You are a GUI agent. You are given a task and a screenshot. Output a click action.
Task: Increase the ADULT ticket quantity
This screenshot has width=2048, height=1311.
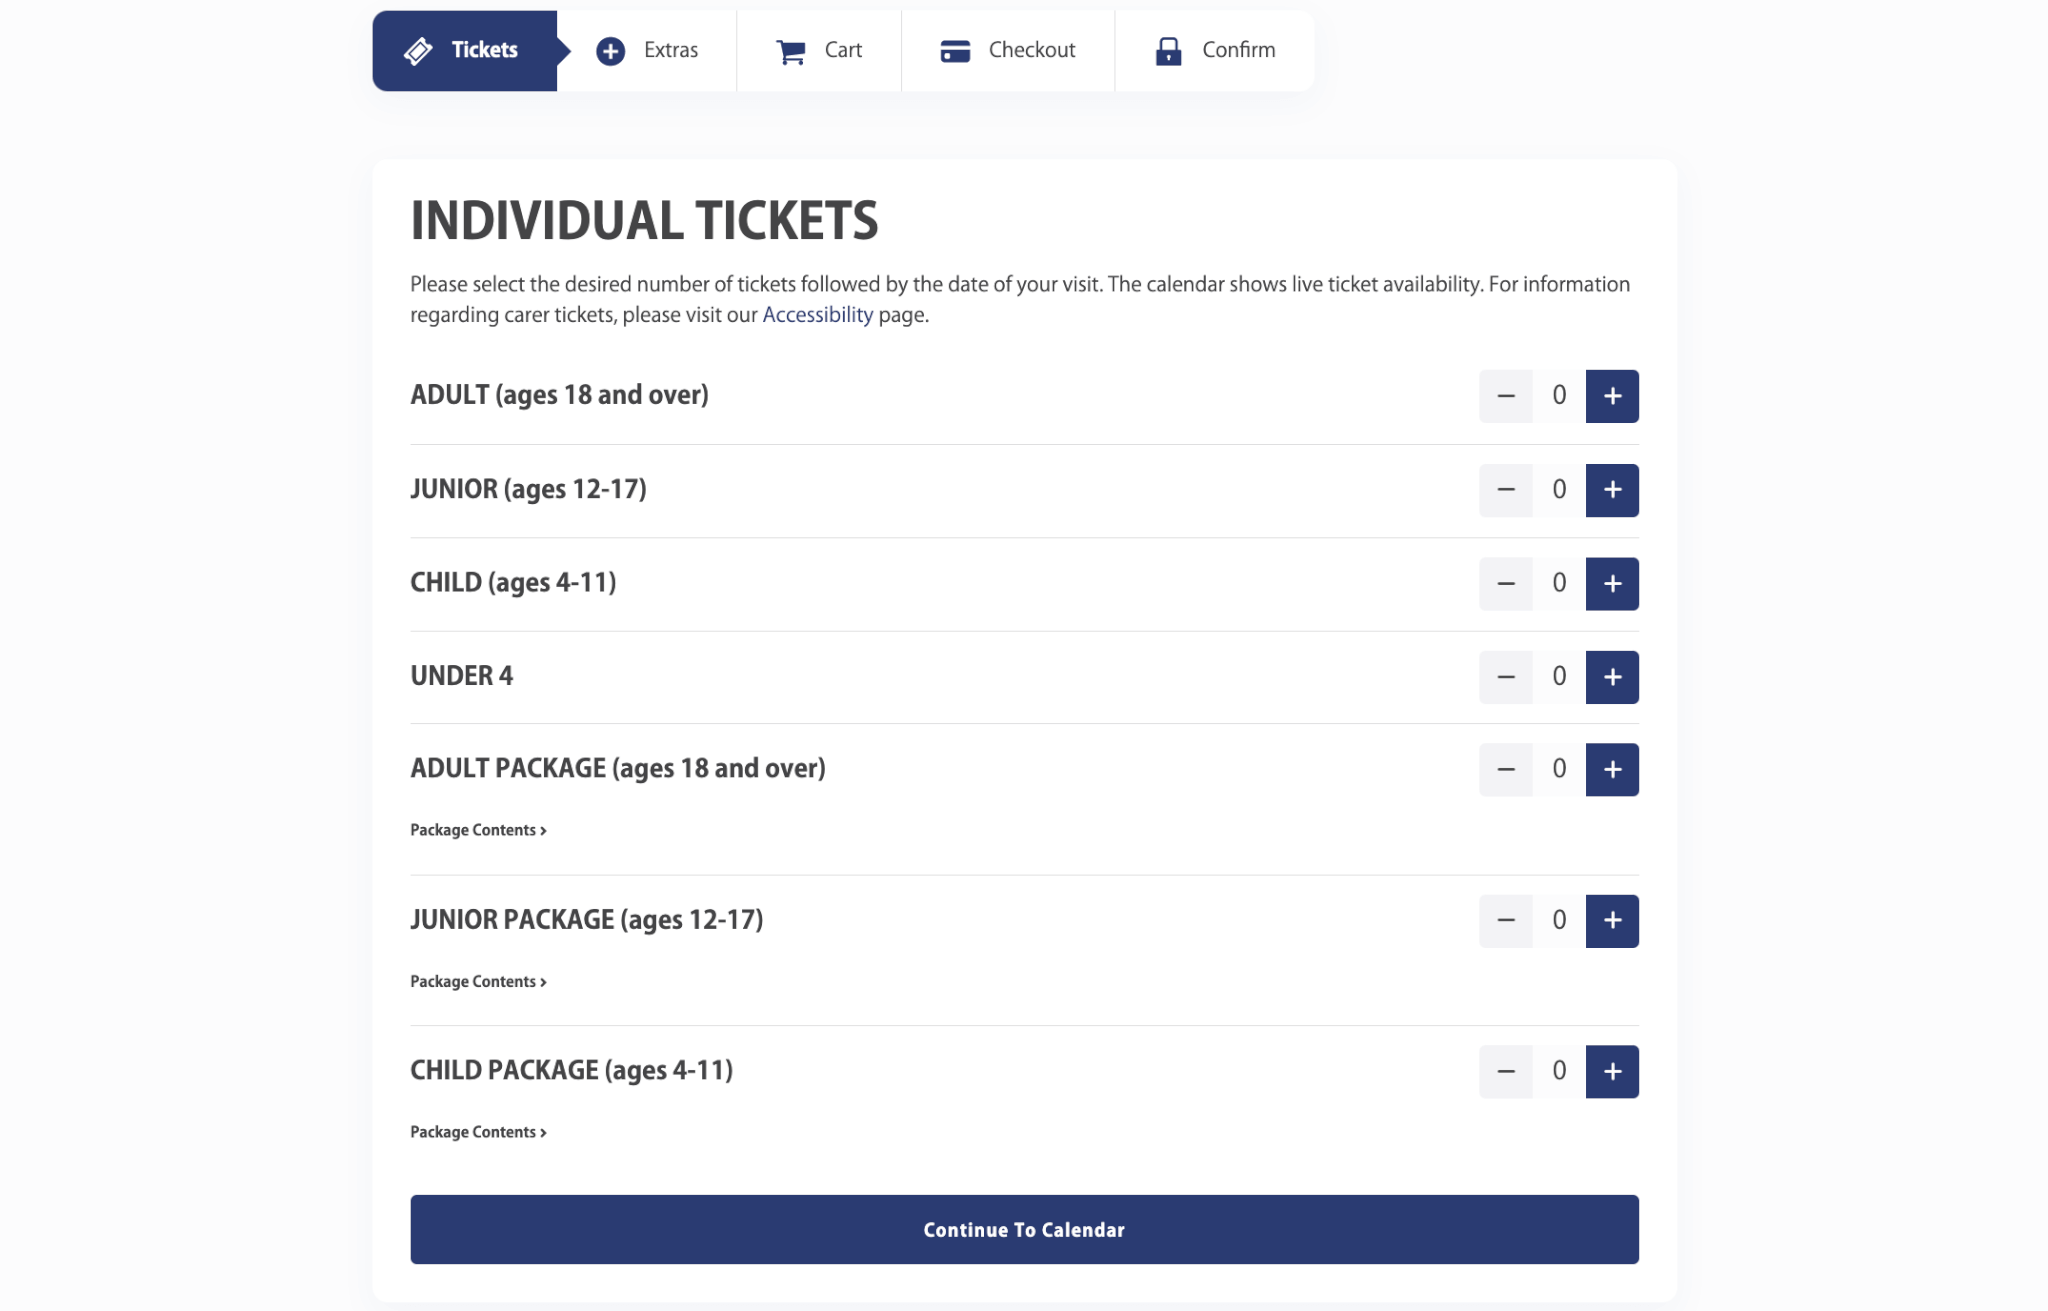(x=1612, y=396)
